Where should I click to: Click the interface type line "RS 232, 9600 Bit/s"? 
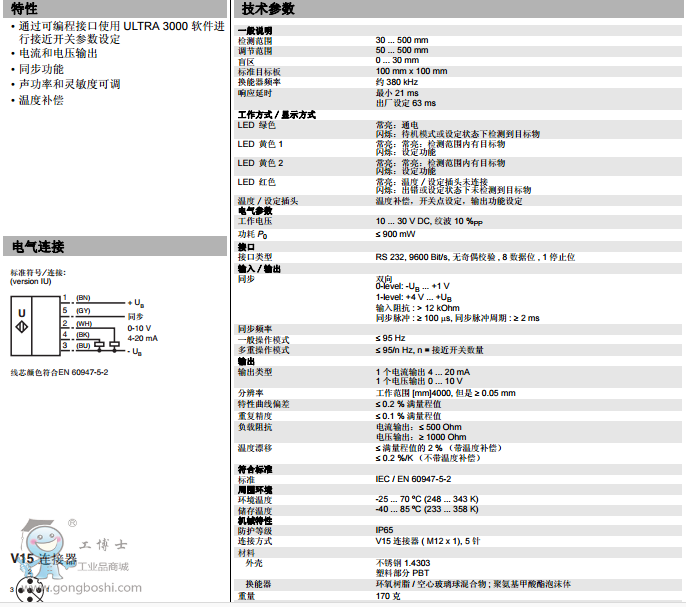pos(475,257)
